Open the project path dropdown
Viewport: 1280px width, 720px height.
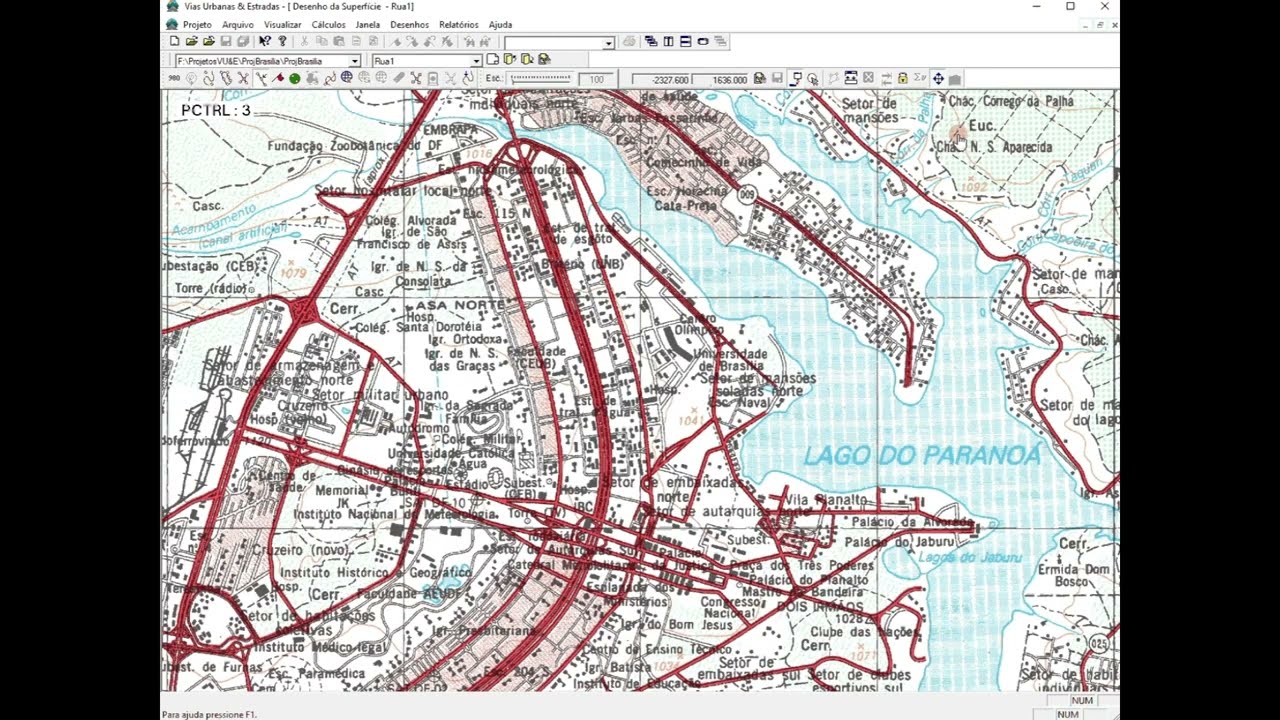pos(355,61)
